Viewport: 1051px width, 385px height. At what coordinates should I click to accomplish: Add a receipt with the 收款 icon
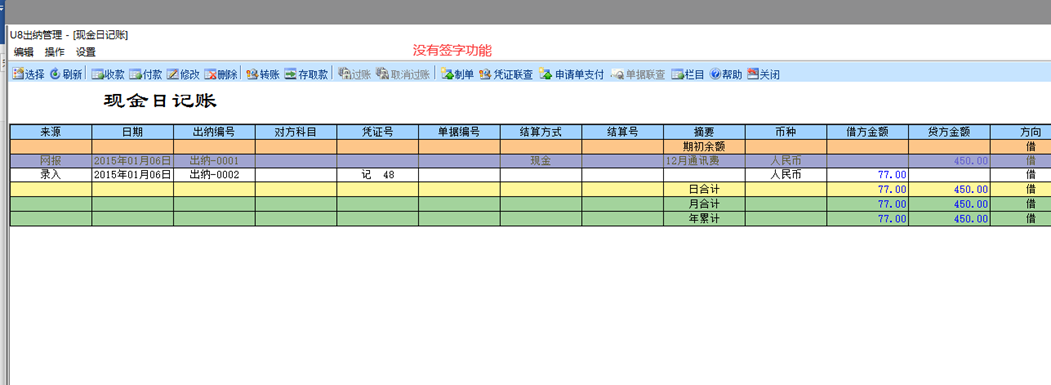point(108,74)
